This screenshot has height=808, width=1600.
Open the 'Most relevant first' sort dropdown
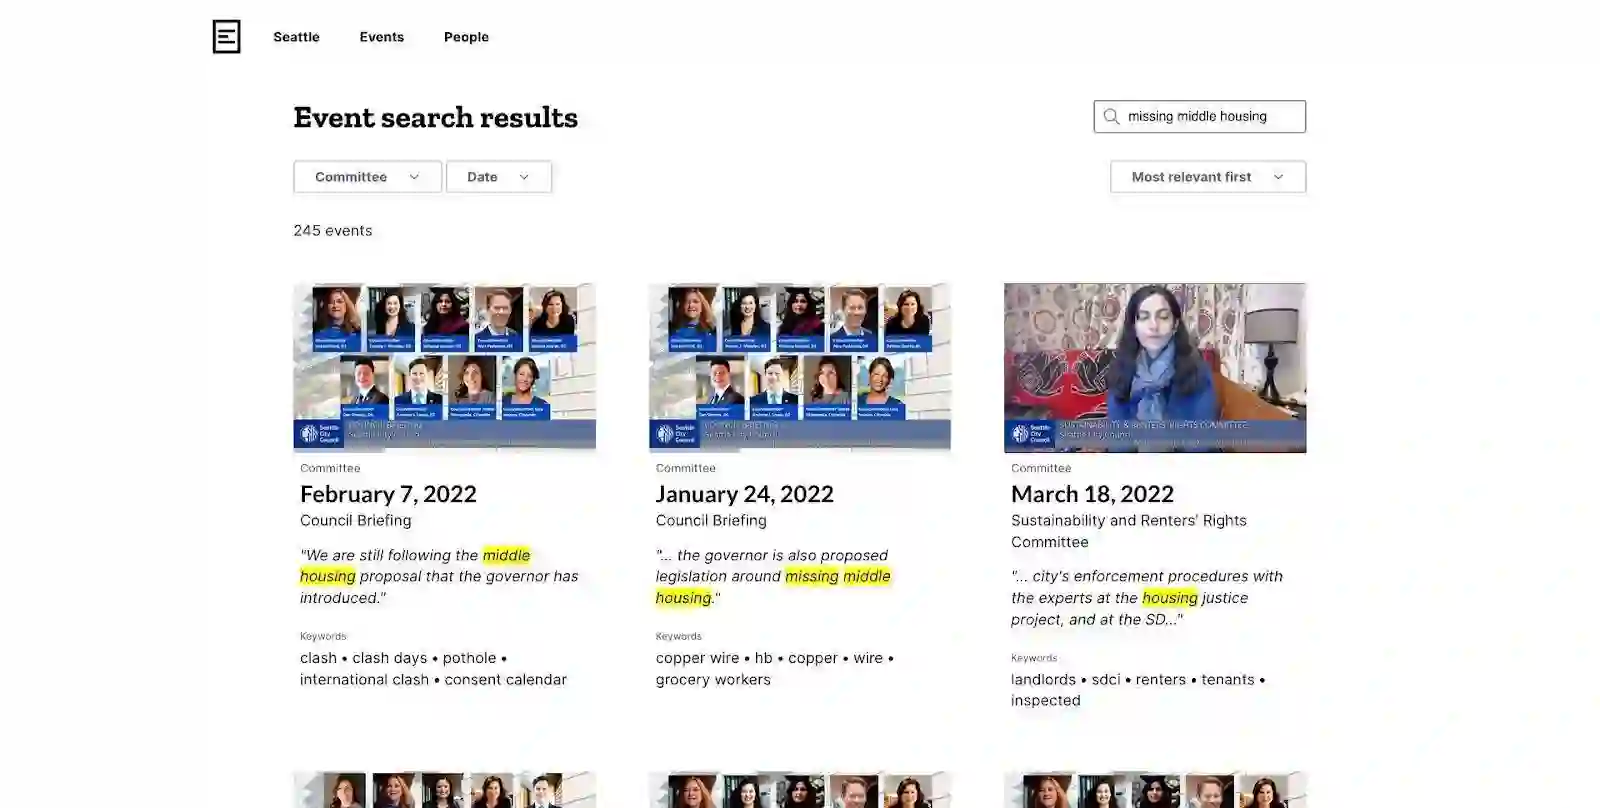pyautogui.click(x=1208, y=177)
